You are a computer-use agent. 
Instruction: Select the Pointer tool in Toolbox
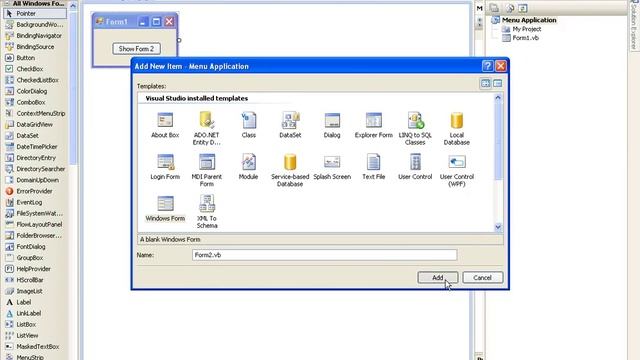coord(35,13)
